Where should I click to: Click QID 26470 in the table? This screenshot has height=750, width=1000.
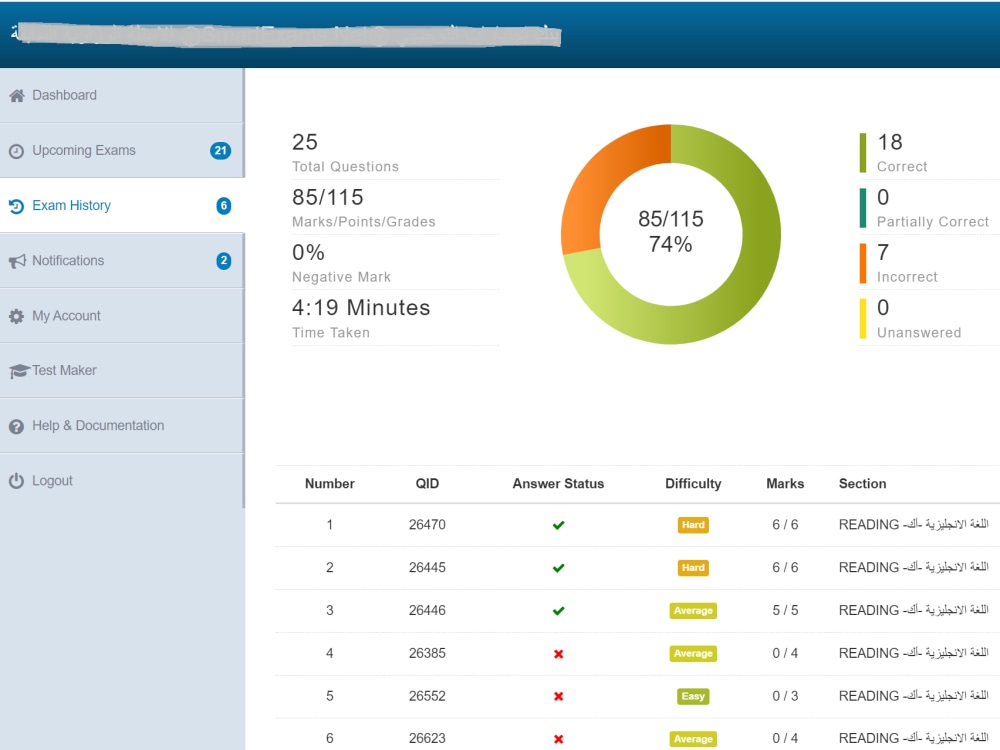427,525
